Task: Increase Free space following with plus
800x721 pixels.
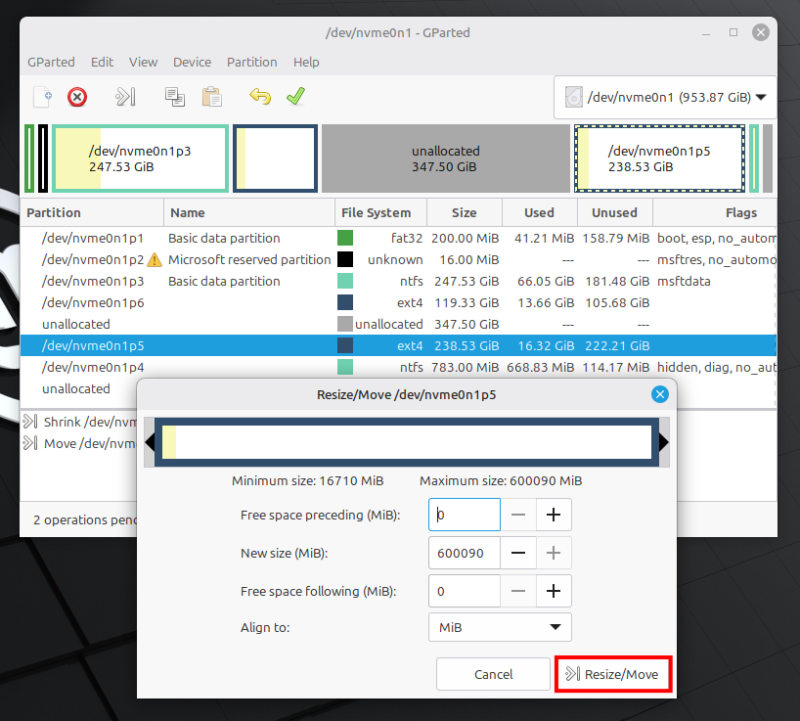Action: point(553,591)
